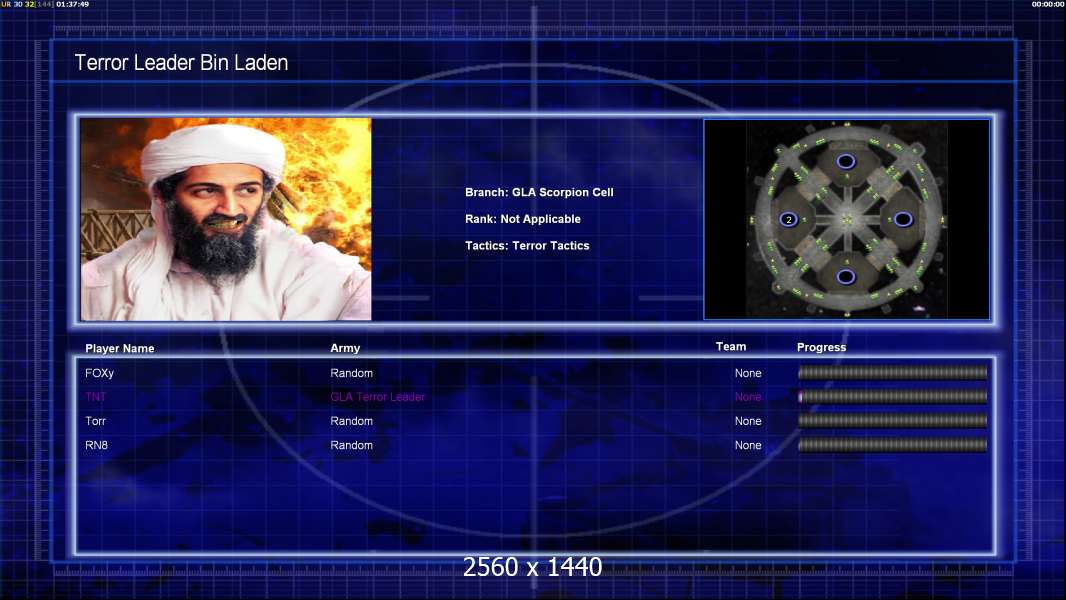Click RN8's loading progress bar
Screen dimensions: 1066x600
pos(892,445)
